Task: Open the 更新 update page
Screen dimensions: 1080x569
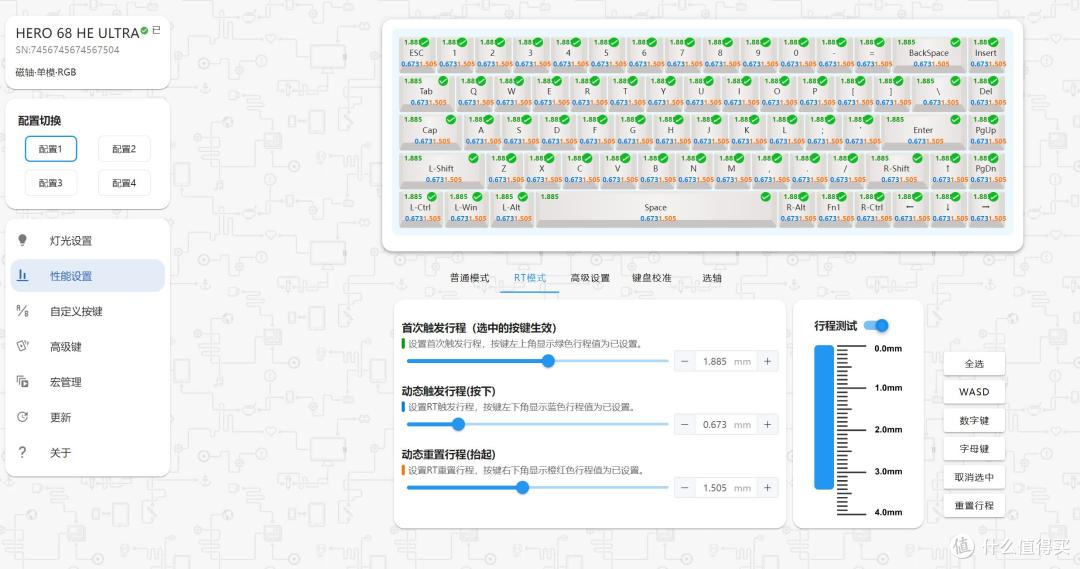Action: click(x=87, y=417)
